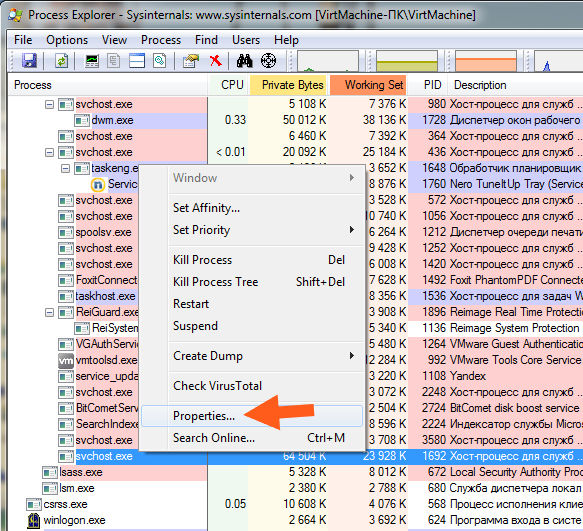Viewport: 583px width, 531px height.
Task: Collapse the svchost.exe PID 980 tree node
Action: point(49,104)
